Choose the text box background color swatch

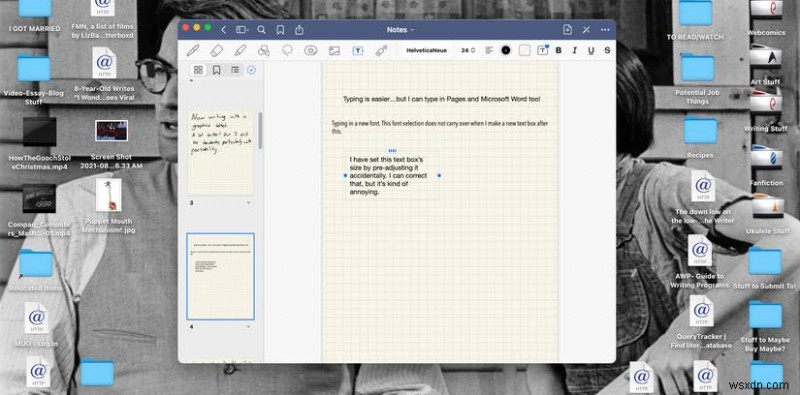(x=524, y=51)
